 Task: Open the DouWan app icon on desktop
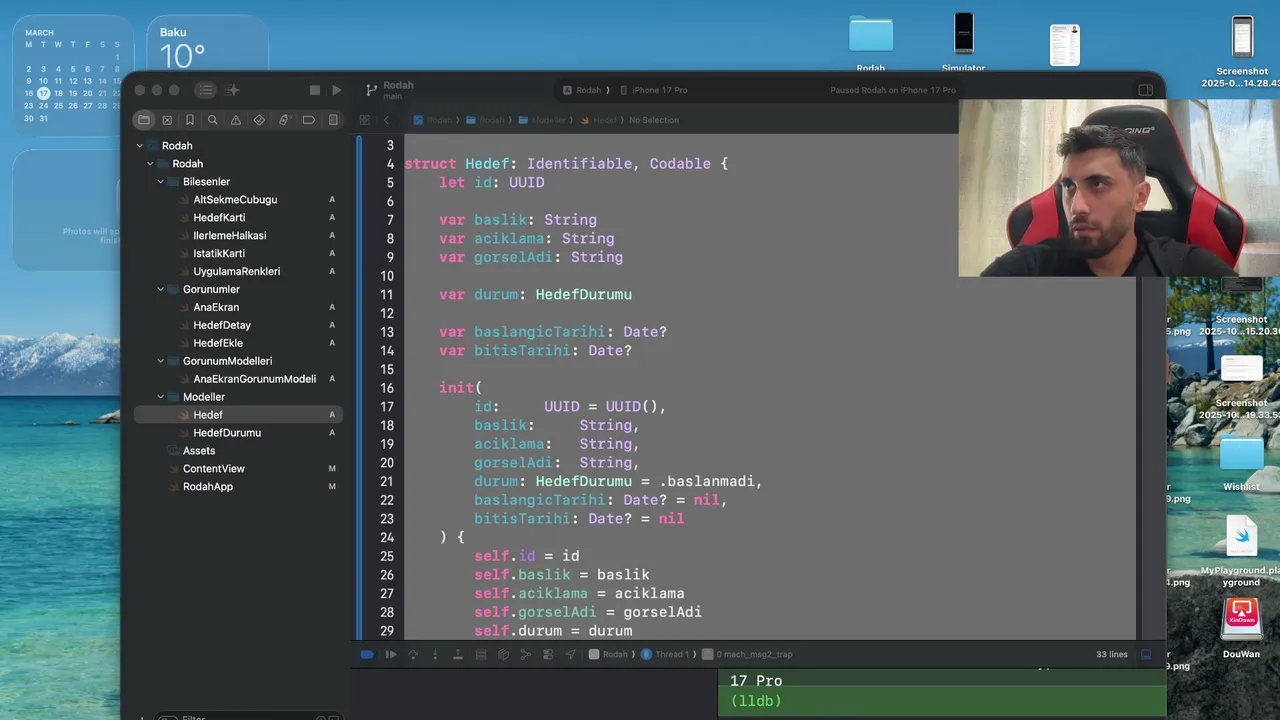1241,628
